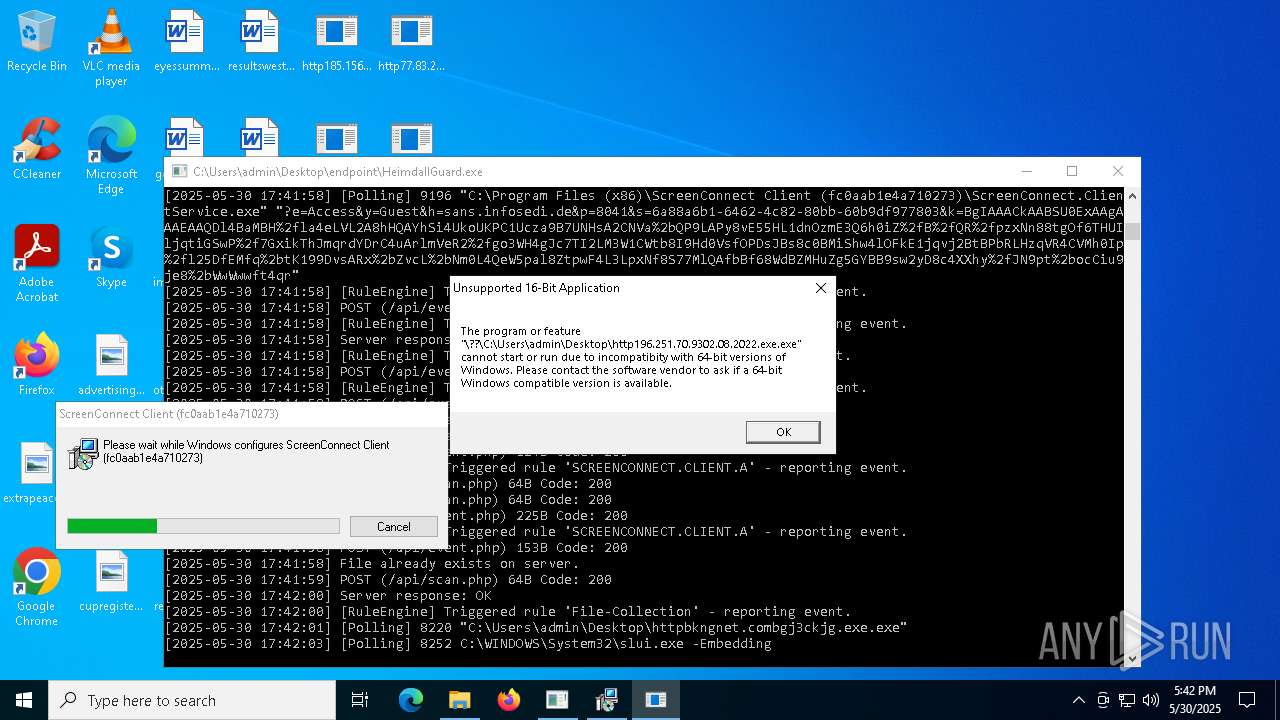The width and height of the screenshot is (1280, 720).
Task: Open the clock and date flyout
Action: pyautogui.click(x=1195, y=700)
